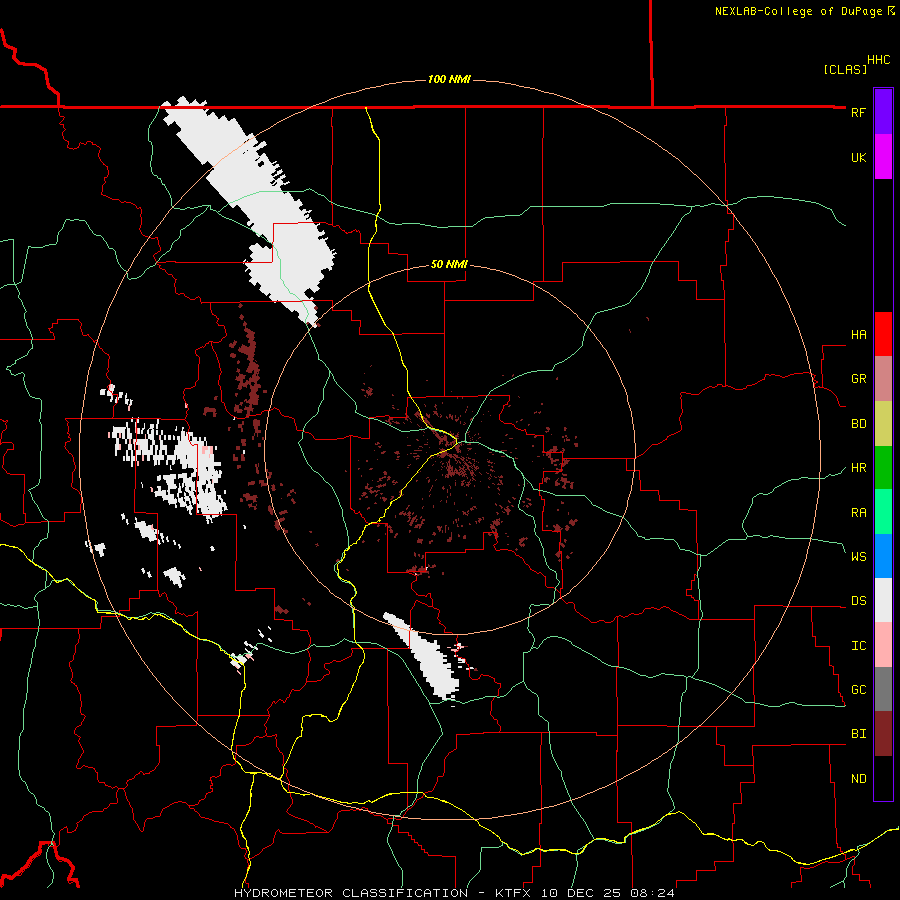Image resolution: width=900 pixels, height=900 pixels.
Task: Click the 'HHC' product code text
Action: tap(878, 60)
